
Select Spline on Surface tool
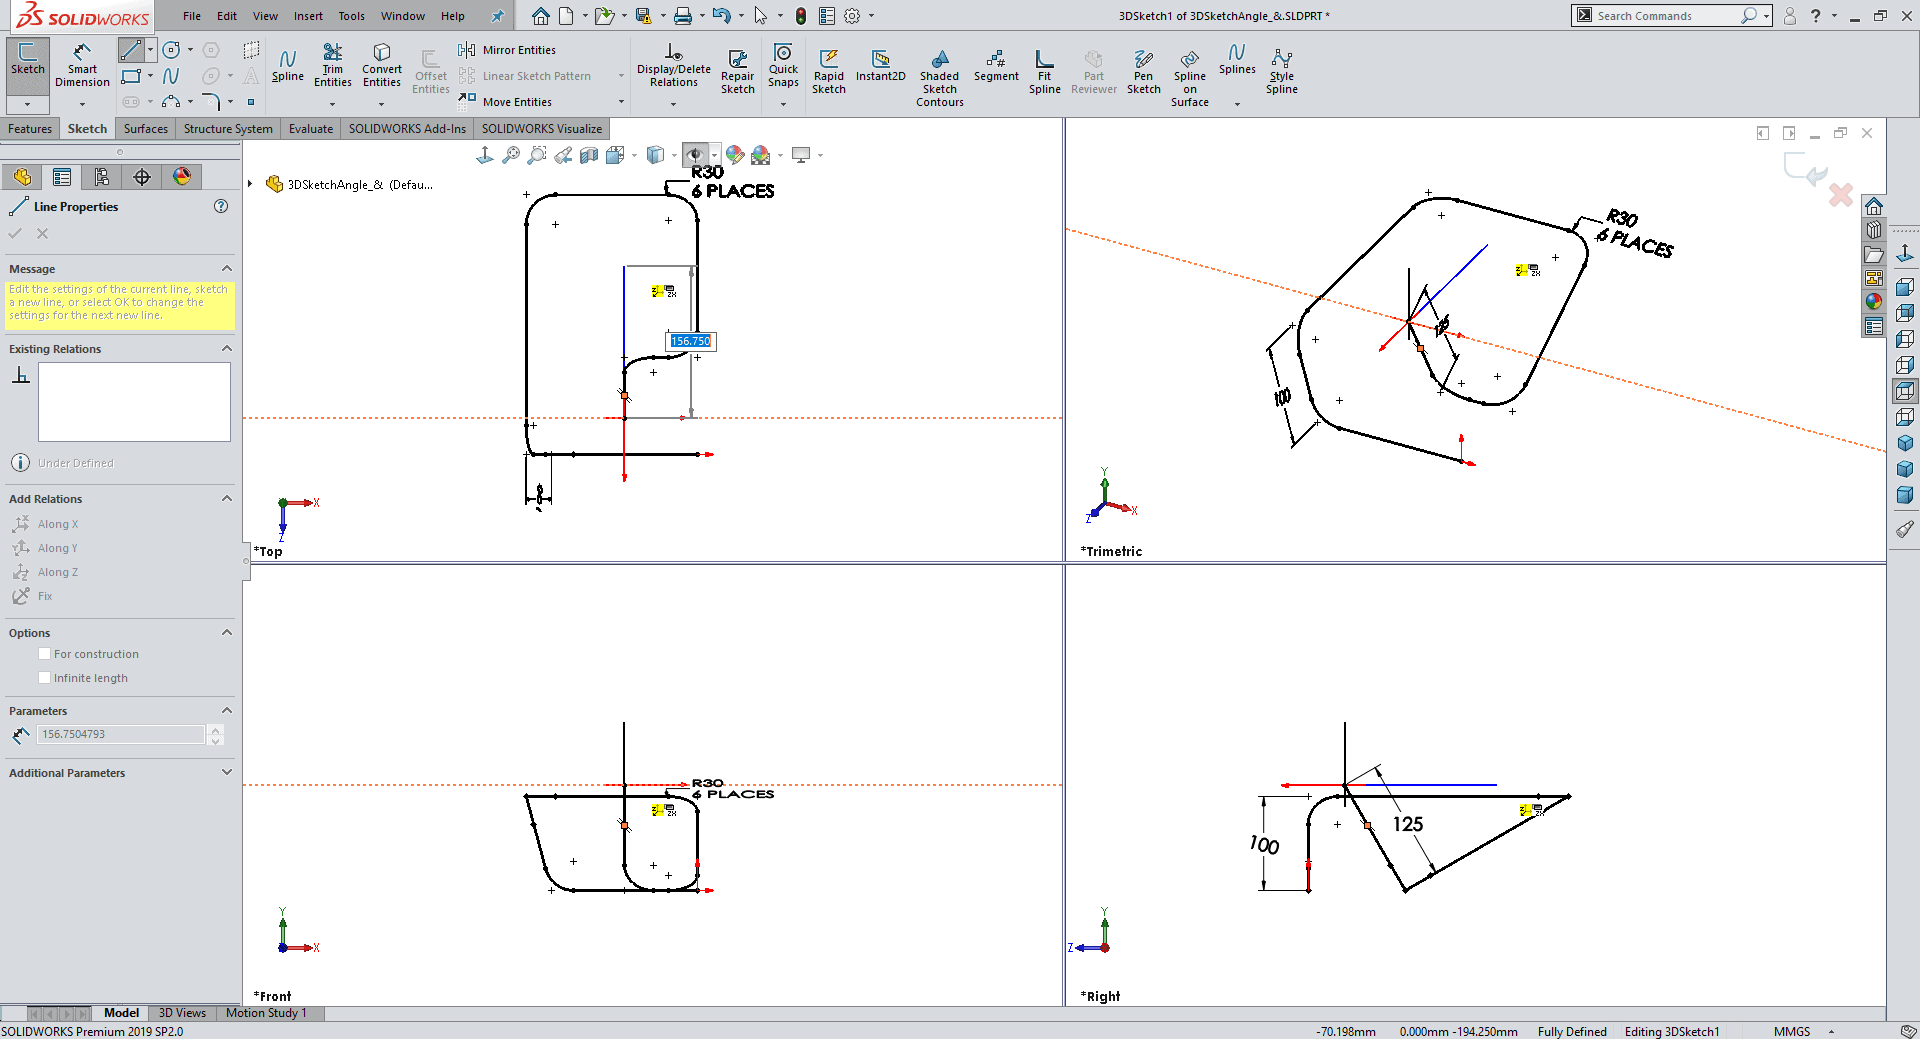coord(1190,78)
